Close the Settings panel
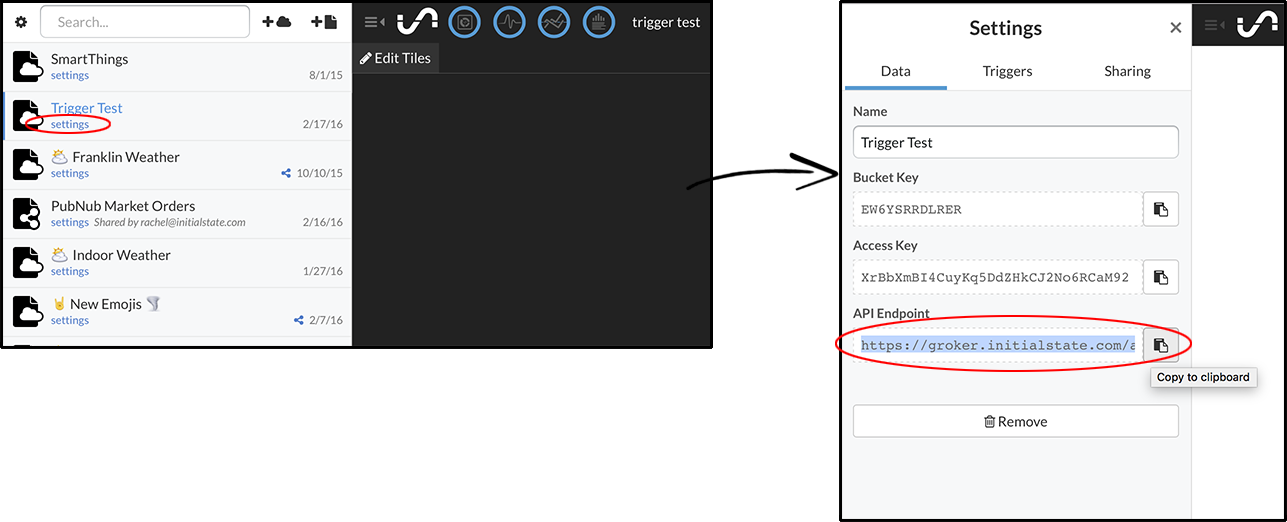 click(x=1175, y=28)
